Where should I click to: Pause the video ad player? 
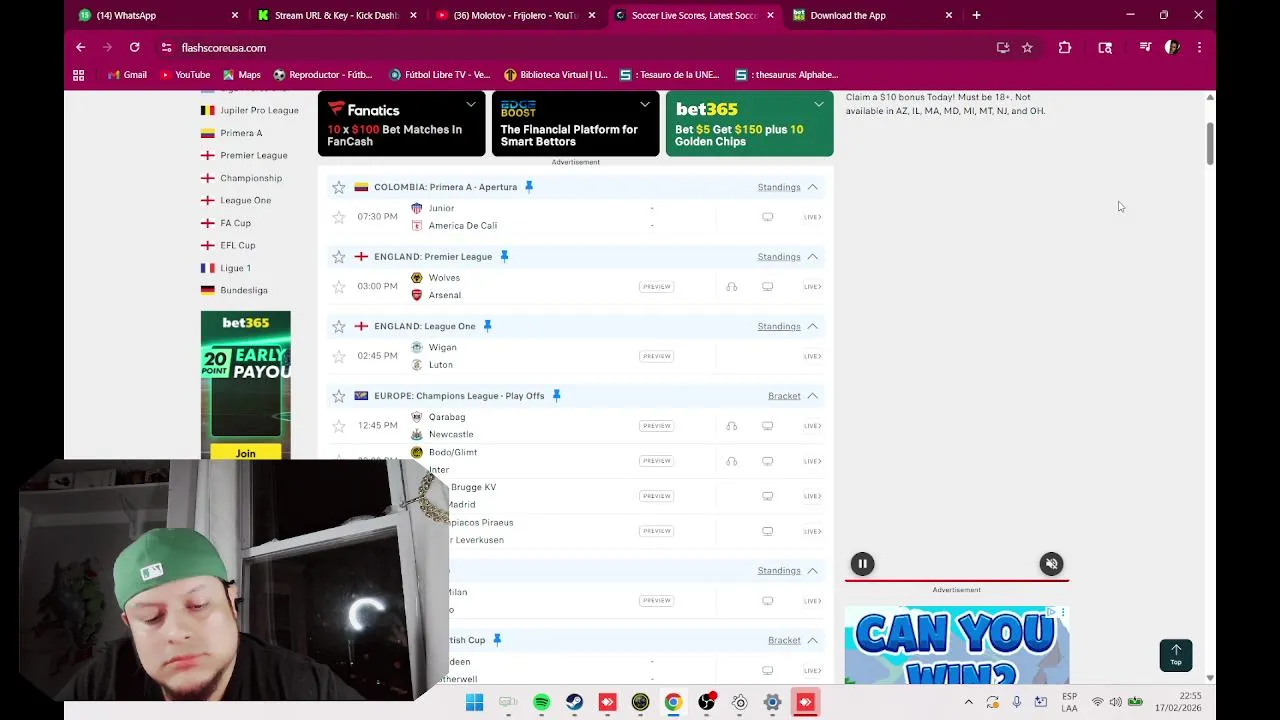click(x=862, y=564)
